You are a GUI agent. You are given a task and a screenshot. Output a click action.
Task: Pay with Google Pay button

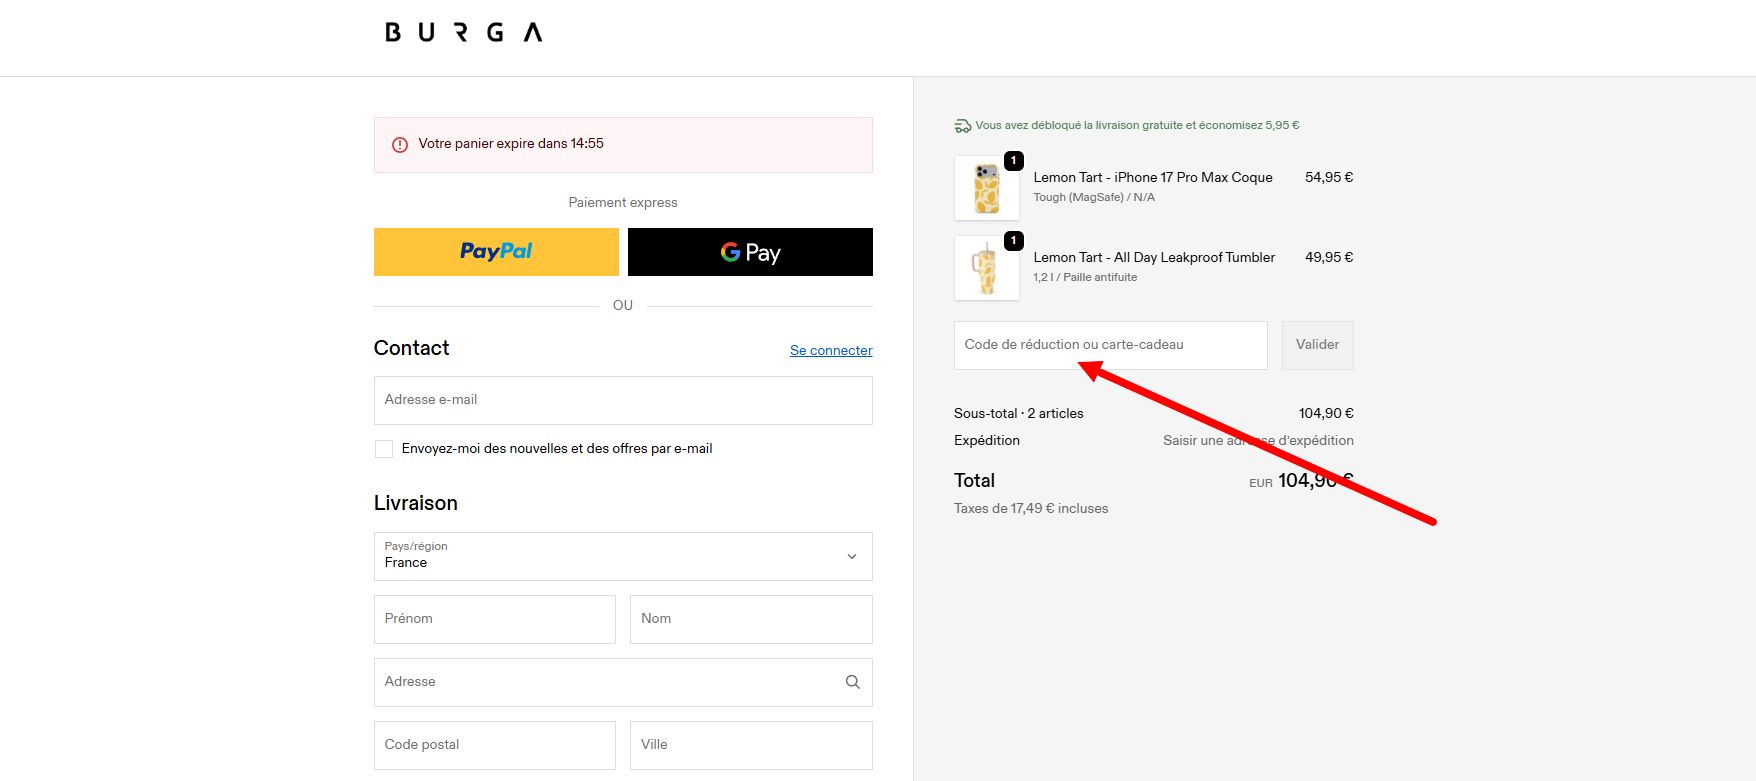[750, 252]
